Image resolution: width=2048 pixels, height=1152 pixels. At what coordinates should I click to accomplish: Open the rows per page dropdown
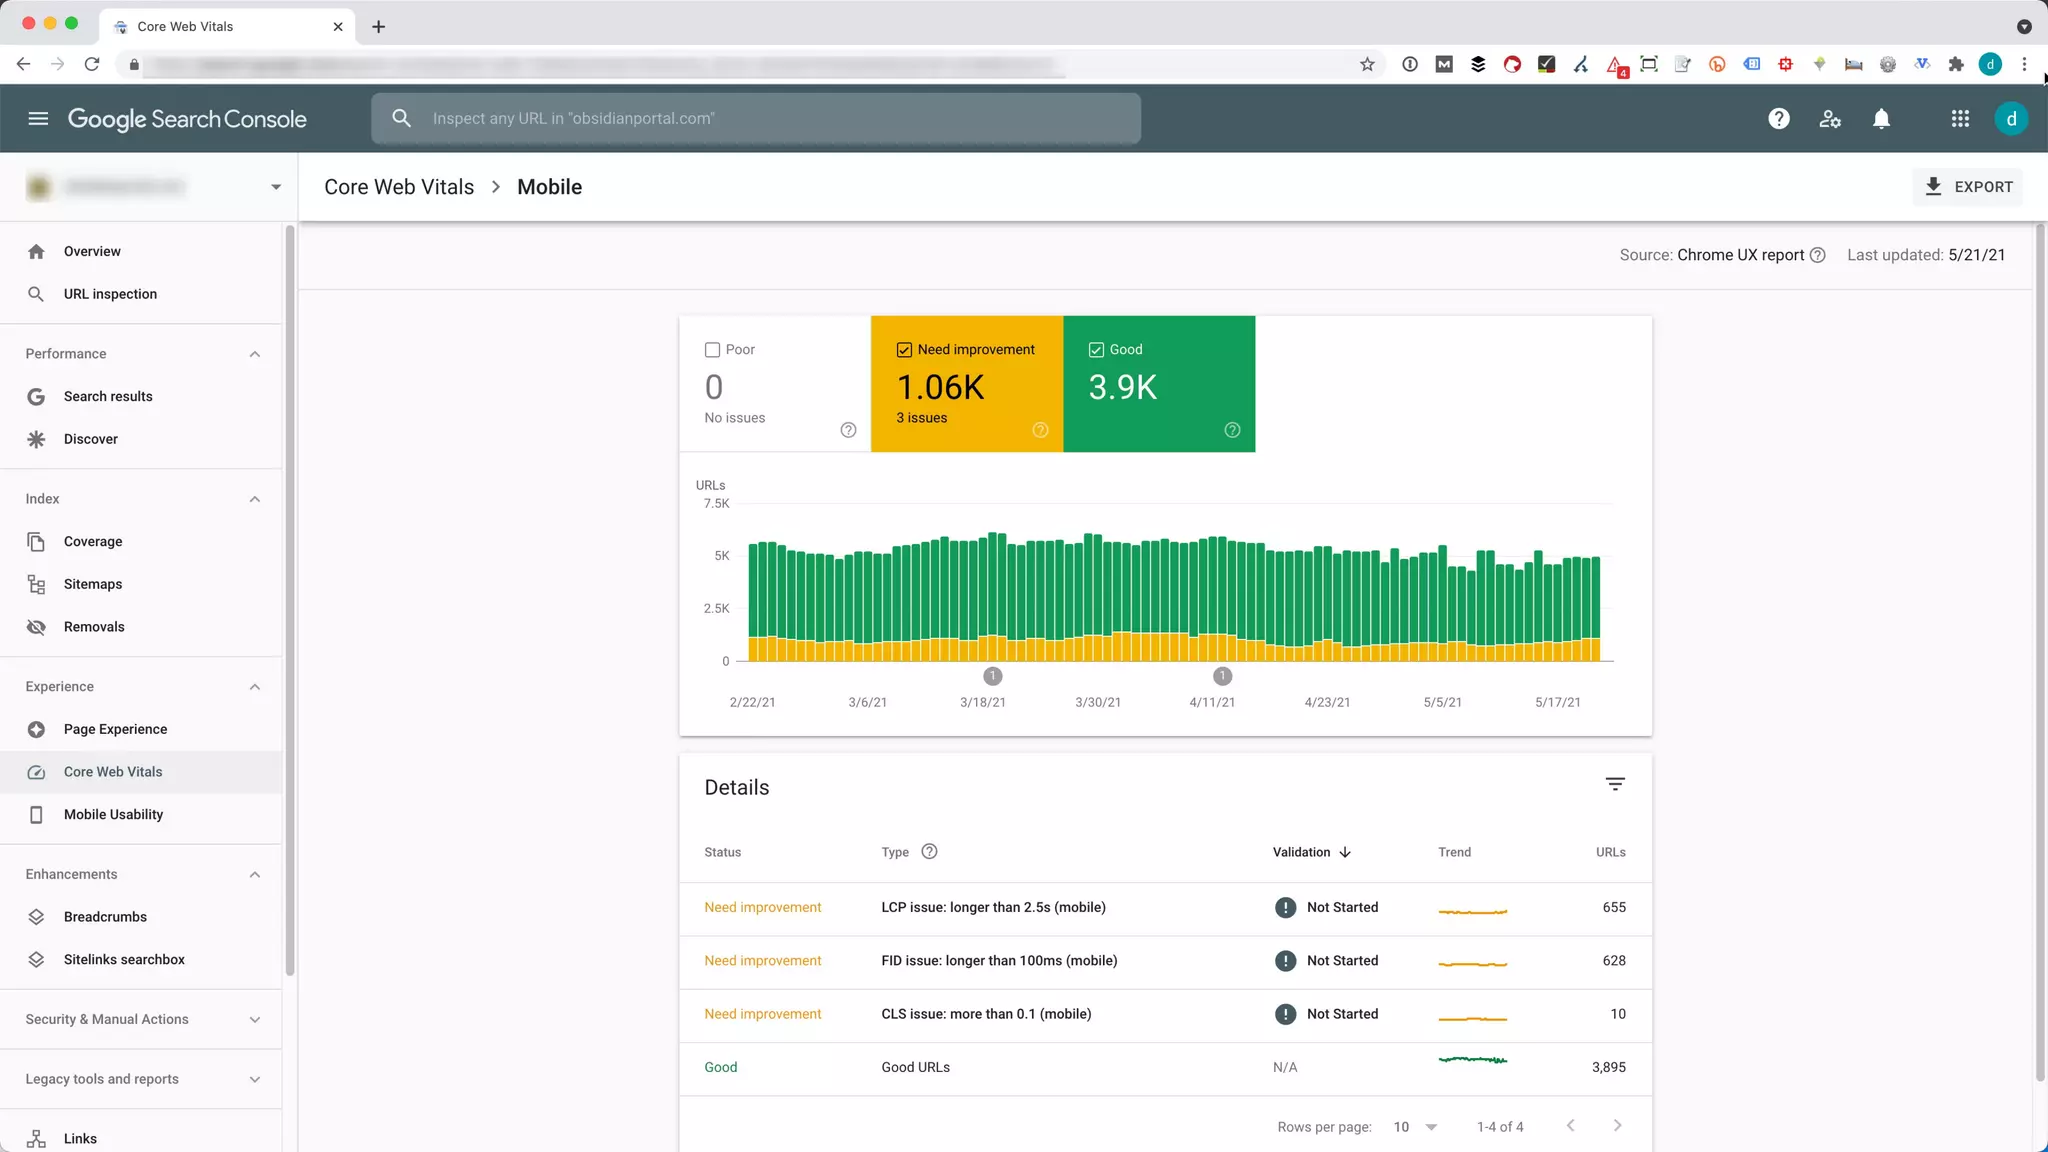pyautogui.click(x=1414, y=1127)
